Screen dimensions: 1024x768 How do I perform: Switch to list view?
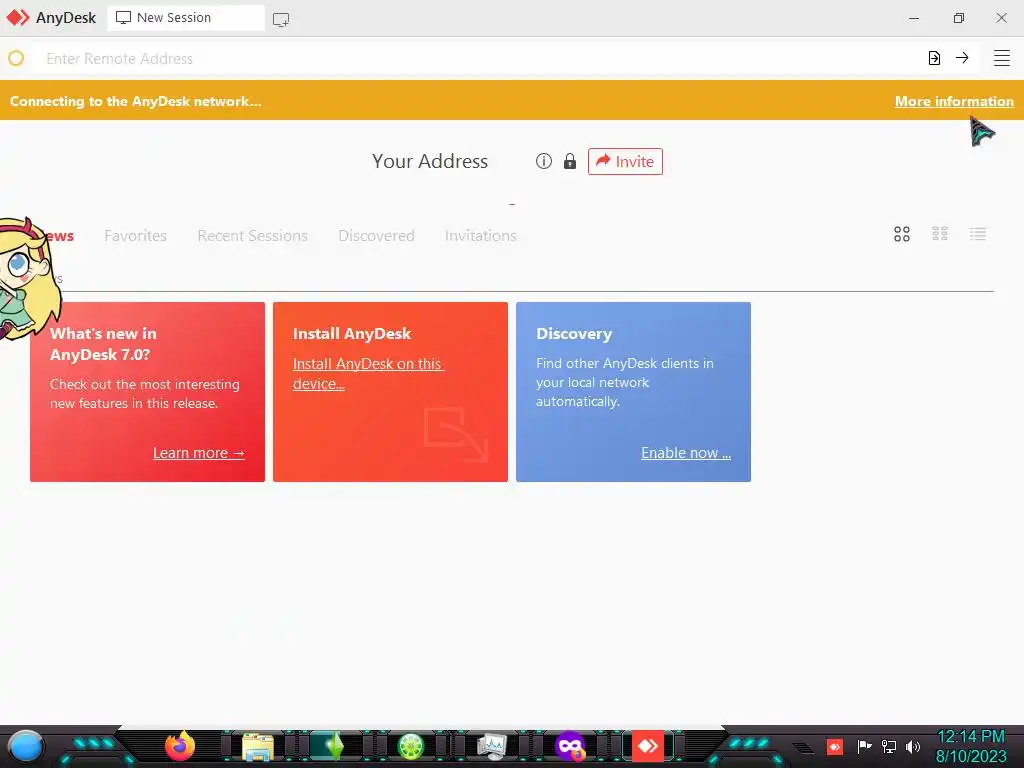click(x=978, y=234)
